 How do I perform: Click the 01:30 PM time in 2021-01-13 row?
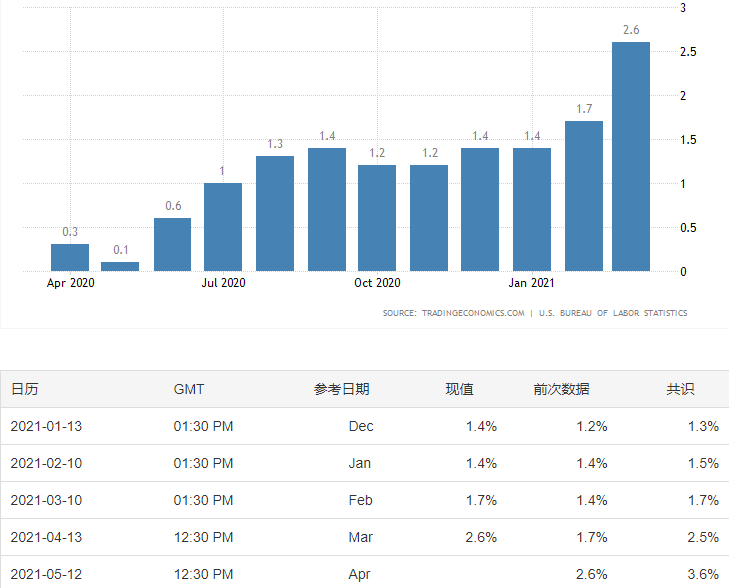click(203, 426)
